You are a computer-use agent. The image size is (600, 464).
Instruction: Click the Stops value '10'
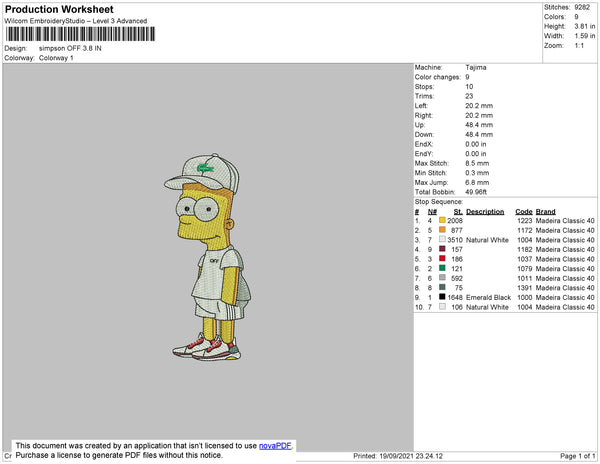click(x=469, y=86)
